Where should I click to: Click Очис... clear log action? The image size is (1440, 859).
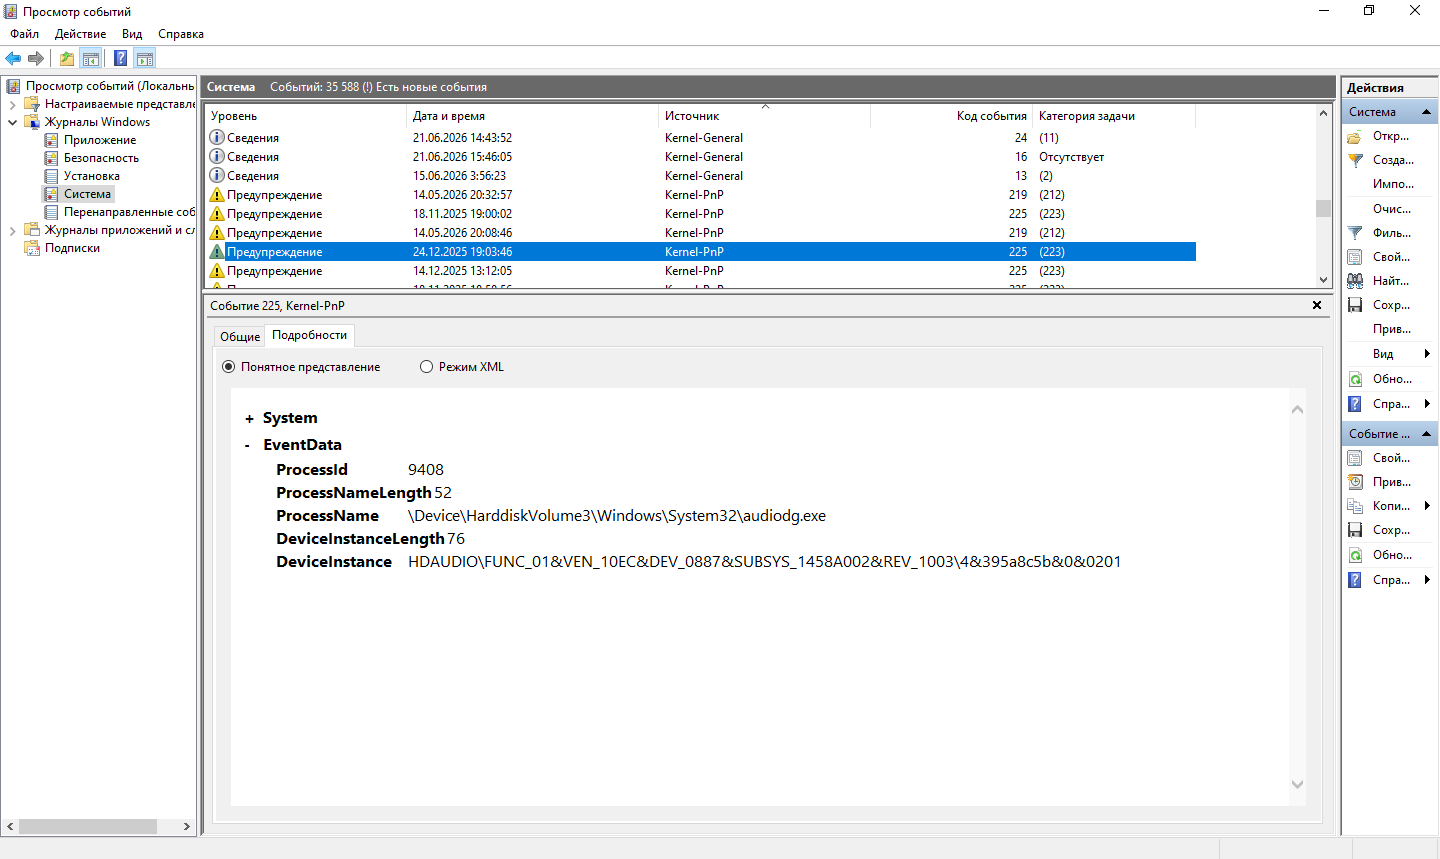pyautogui.click(x=1390, y=209)
